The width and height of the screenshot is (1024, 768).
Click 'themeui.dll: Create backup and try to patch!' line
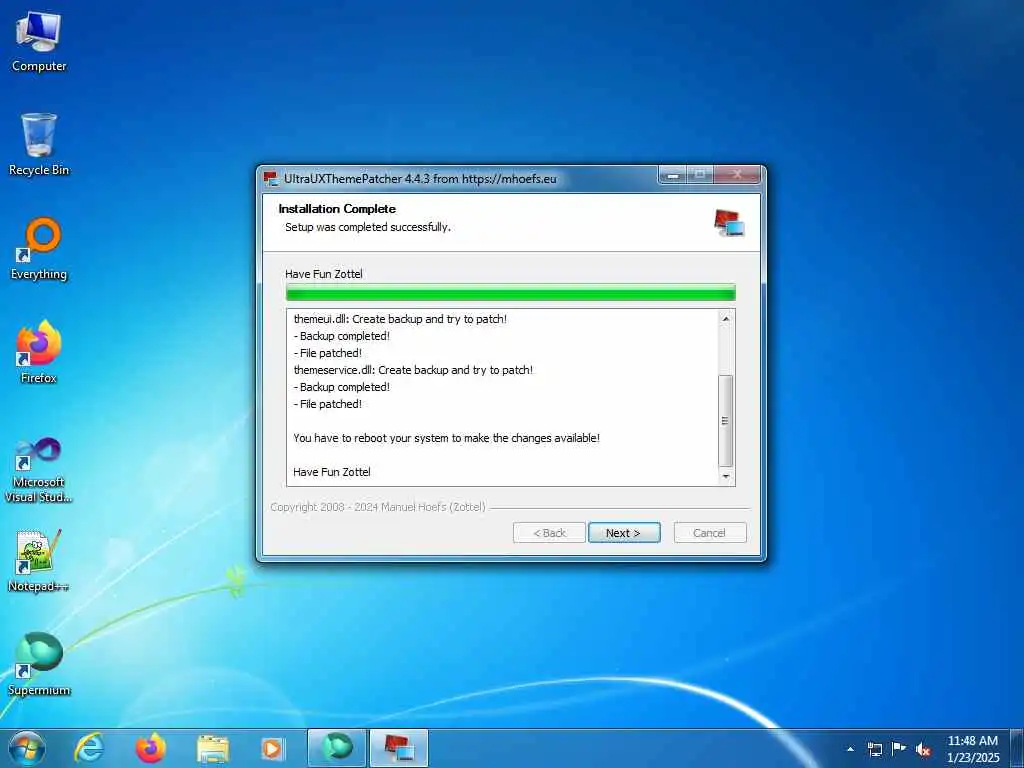click(x=400, y=319)
